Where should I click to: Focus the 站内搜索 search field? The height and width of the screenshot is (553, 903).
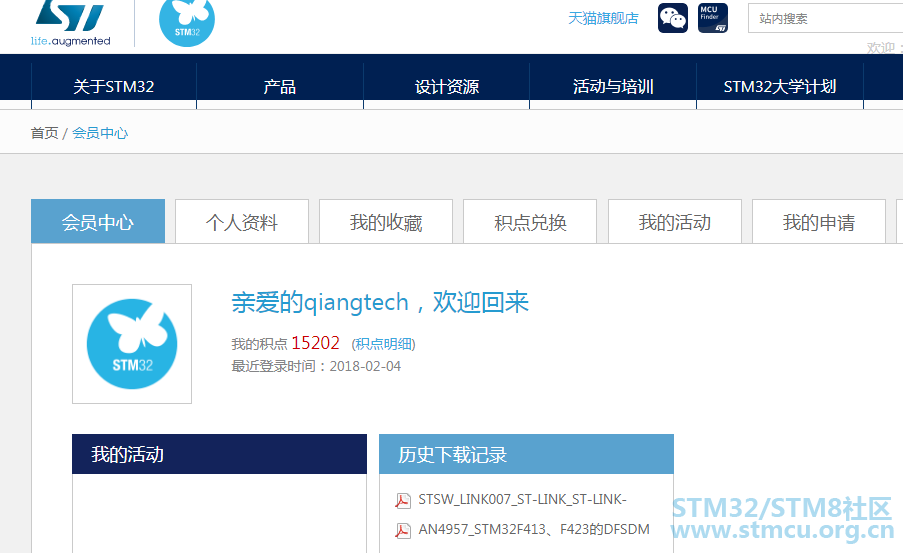(825, 18)
